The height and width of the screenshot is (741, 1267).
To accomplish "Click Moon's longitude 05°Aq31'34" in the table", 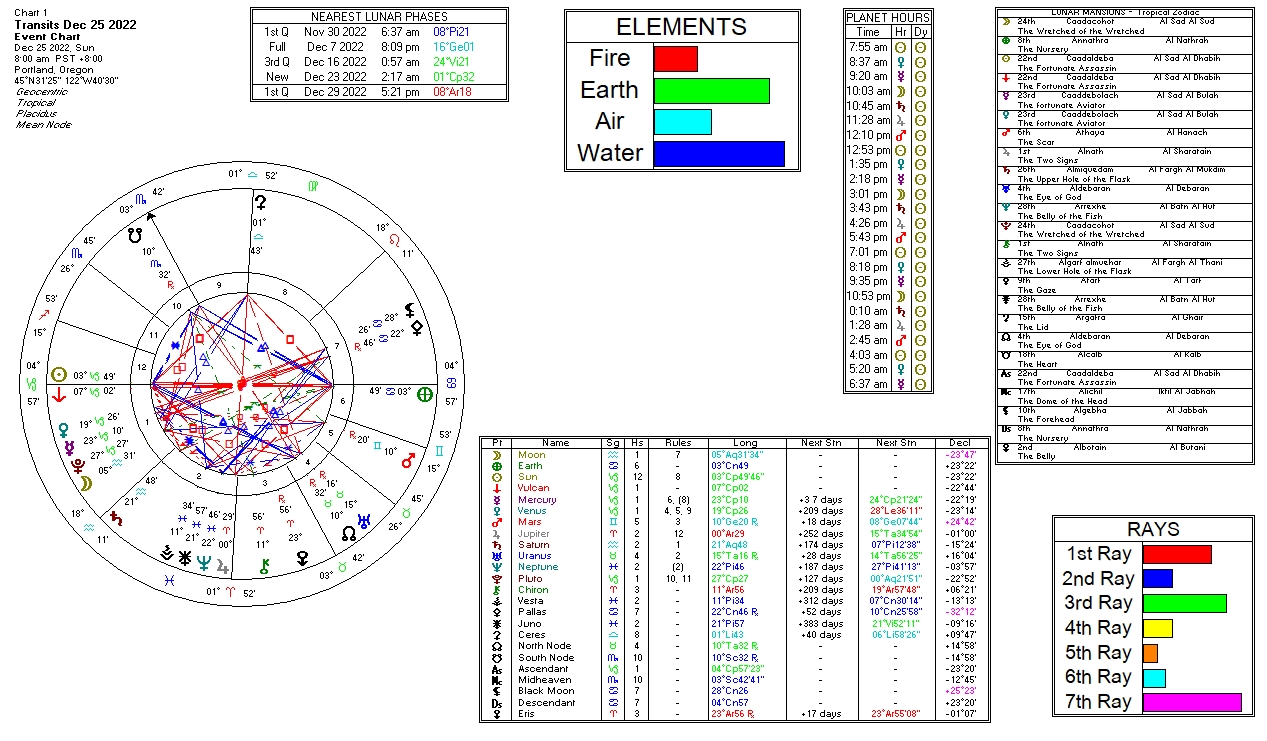I will point(739,455).
